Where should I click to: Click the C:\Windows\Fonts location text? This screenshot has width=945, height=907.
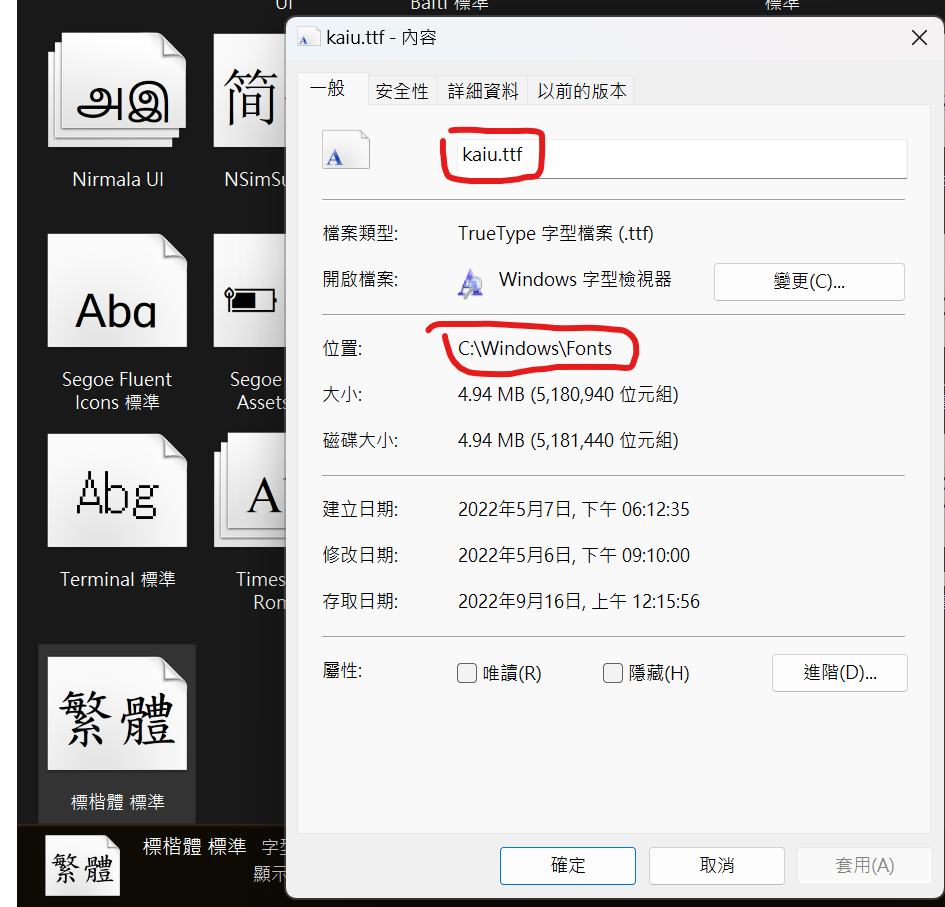point(535,348)
